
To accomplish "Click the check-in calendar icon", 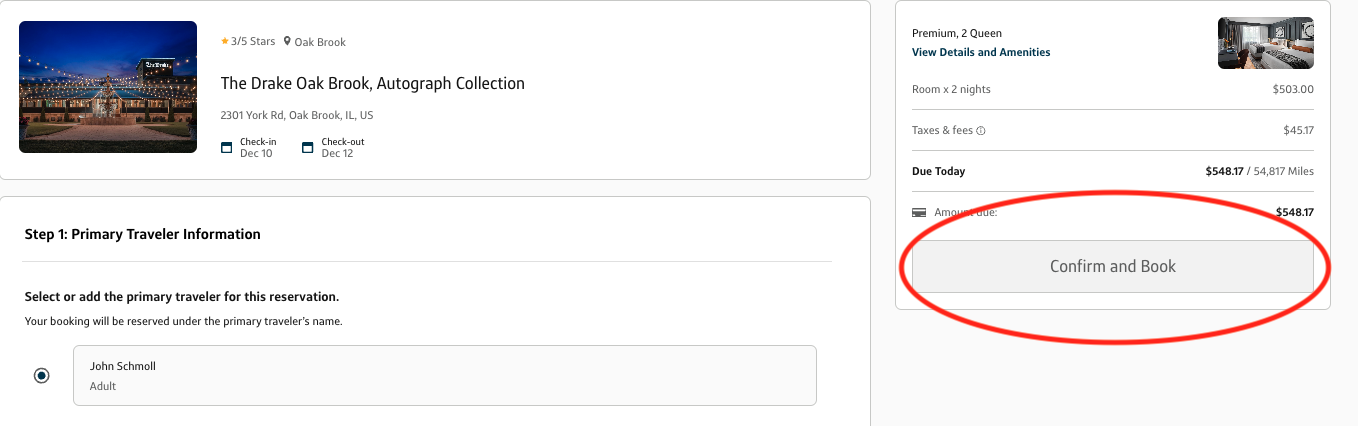I will [227, 148].
